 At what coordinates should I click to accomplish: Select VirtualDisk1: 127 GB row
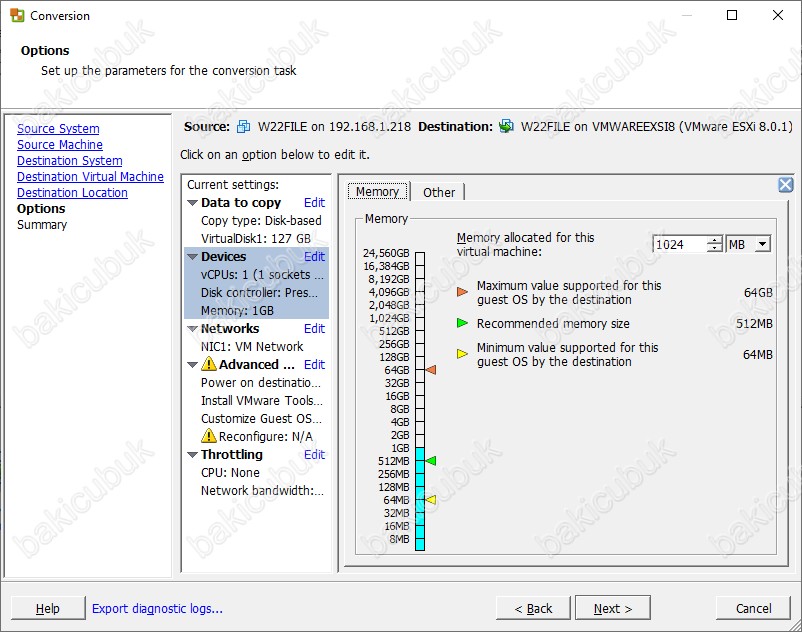pyautogui.click(x=256, y=239)
